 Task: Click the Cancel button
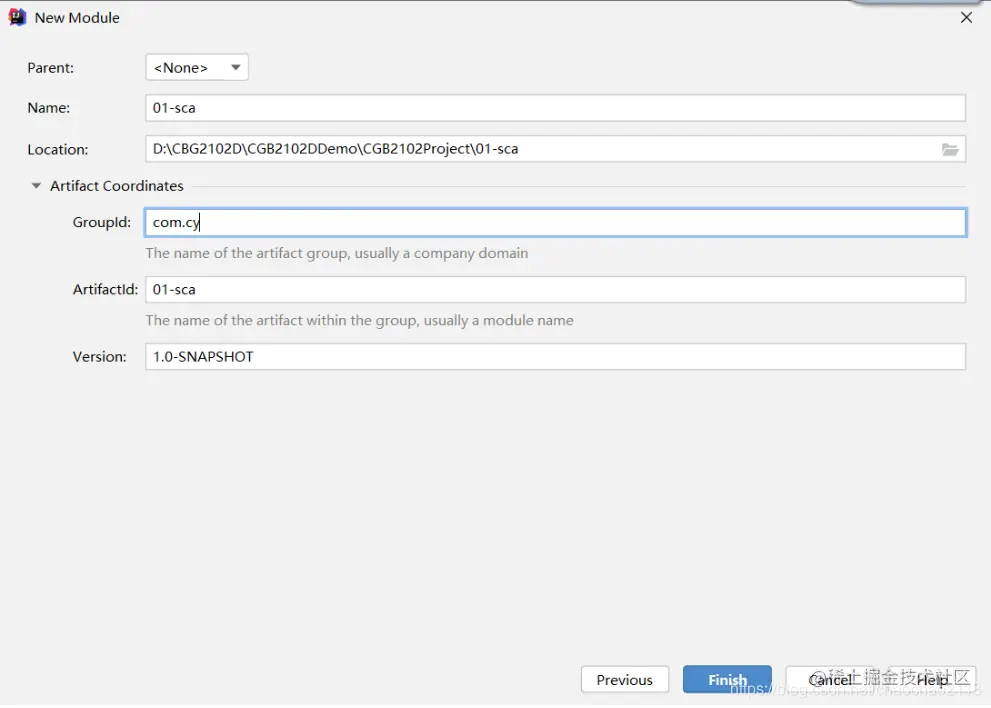[829, 680]
